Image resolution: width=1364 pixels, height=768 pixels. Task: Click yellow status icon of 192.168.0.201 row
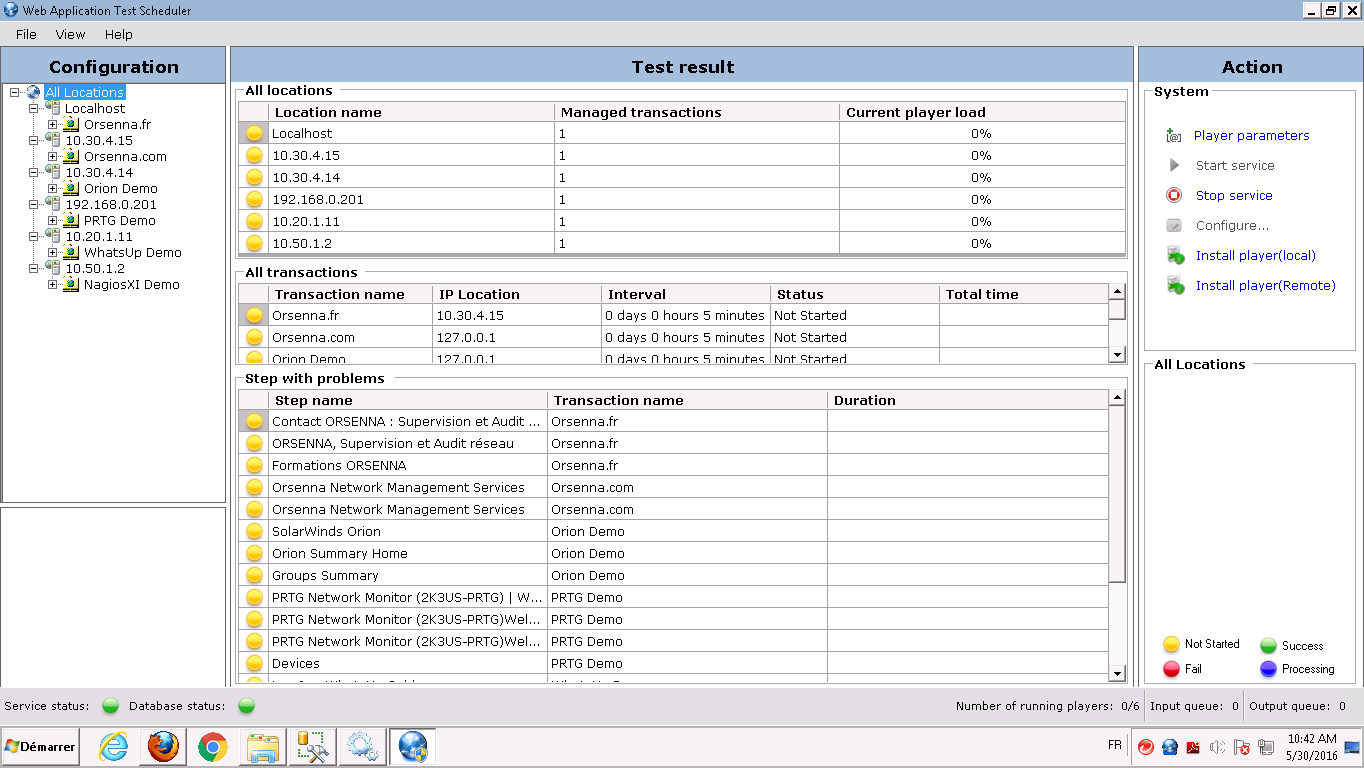(x=254, y=199)
